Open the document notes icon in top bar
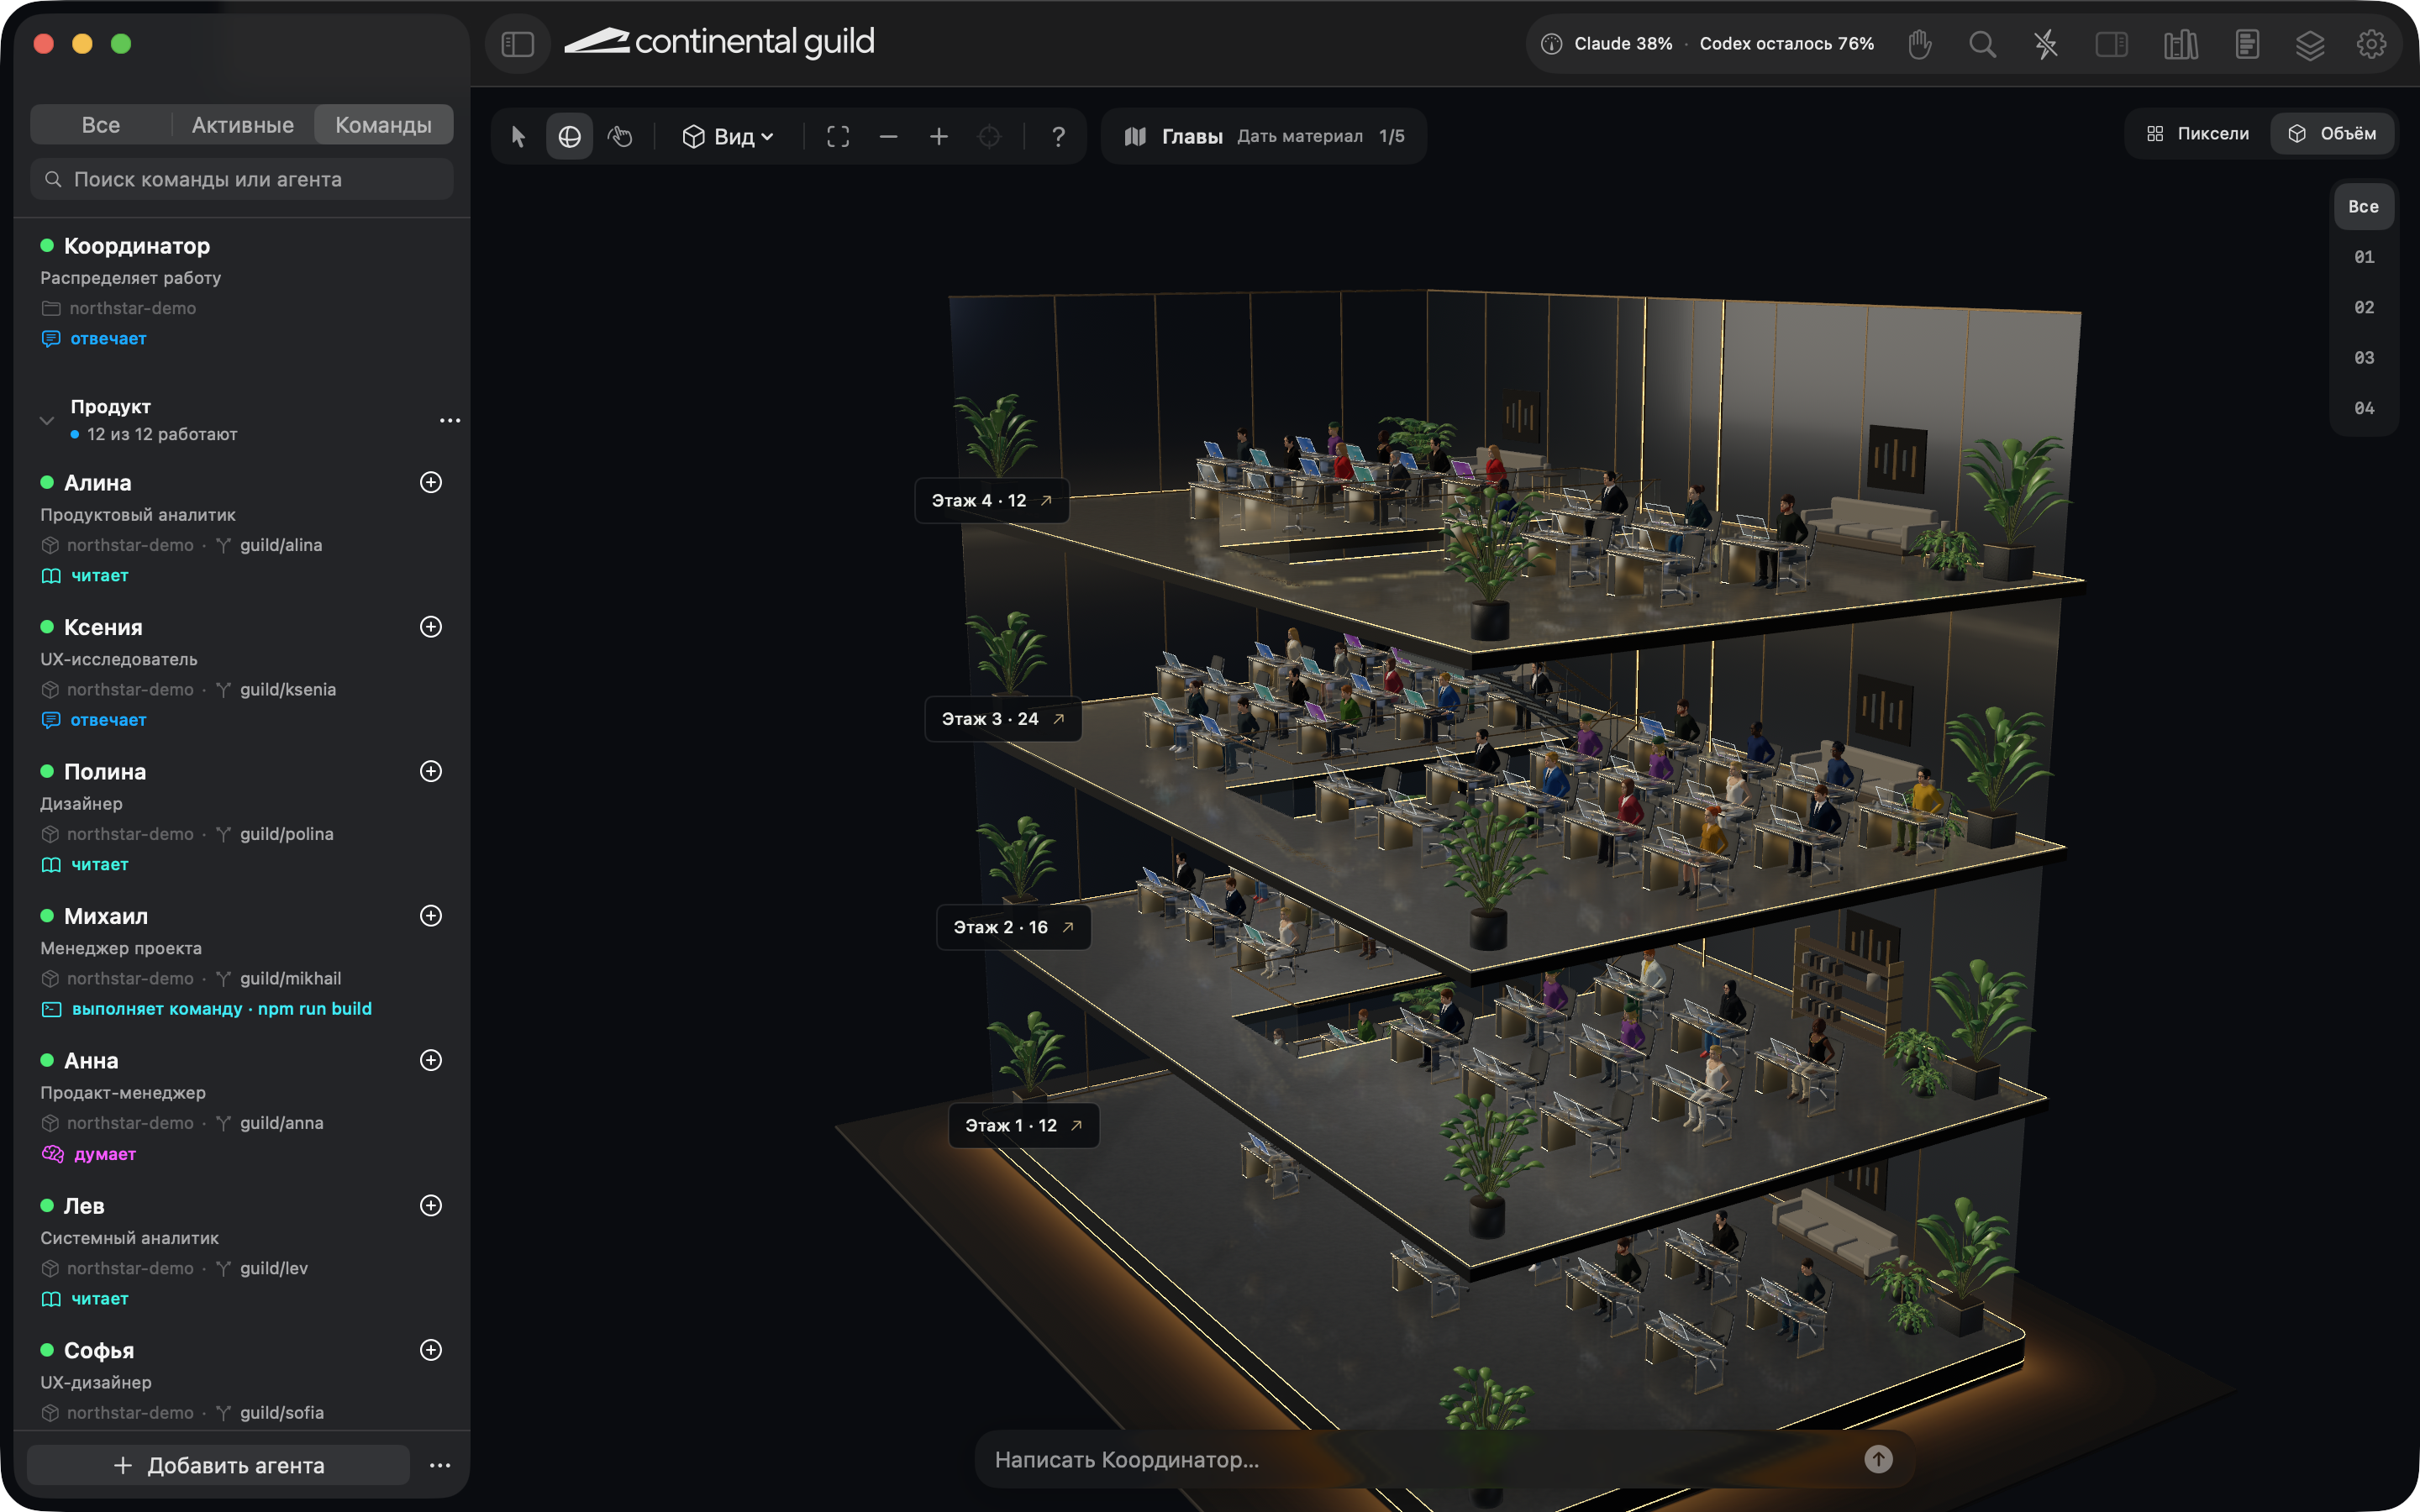The height and width of the screenshot is (1512, 2420). (x=2246, y=44)
